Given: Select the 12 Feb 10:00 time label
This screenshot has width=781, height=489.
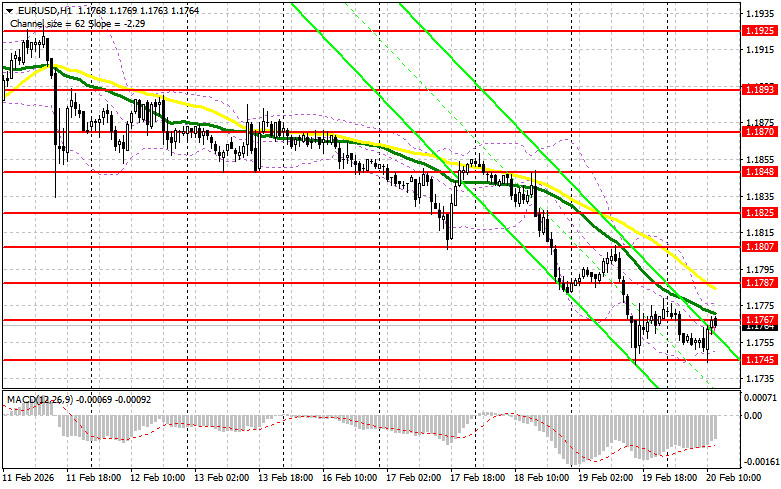Looking at the screenshot, I should coord(158,478).
